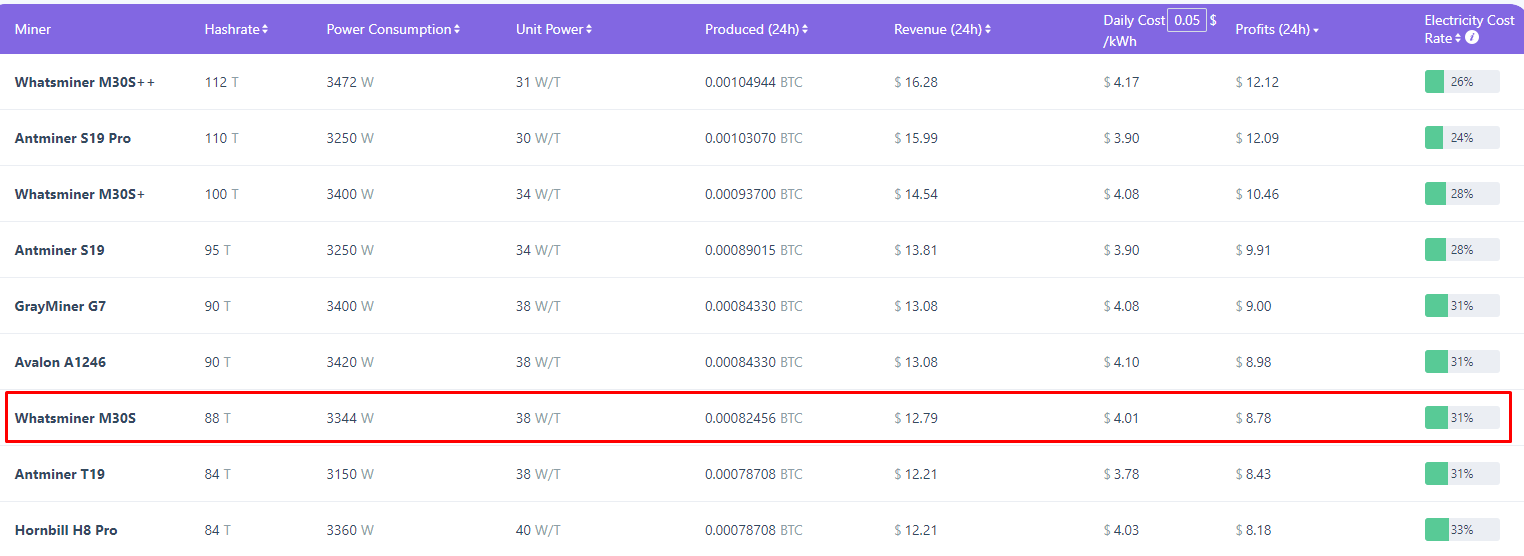Select $ 4.03 daily cost value
Image resolution: width=1524 pixels, height=556 pixels.
[1121, 530]
